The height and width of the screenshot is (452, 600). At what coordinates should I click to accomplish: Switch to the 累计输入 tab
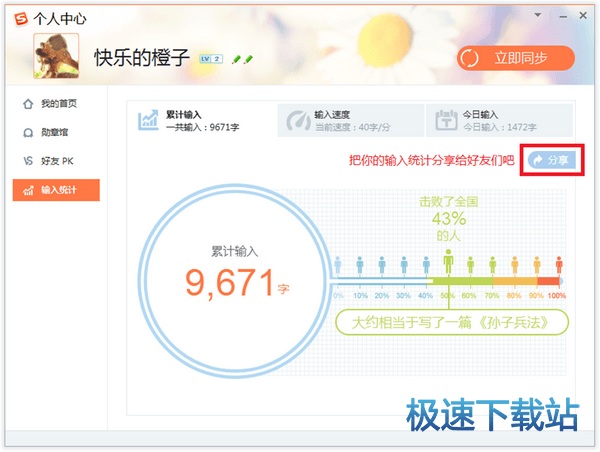tap(202, 120)
